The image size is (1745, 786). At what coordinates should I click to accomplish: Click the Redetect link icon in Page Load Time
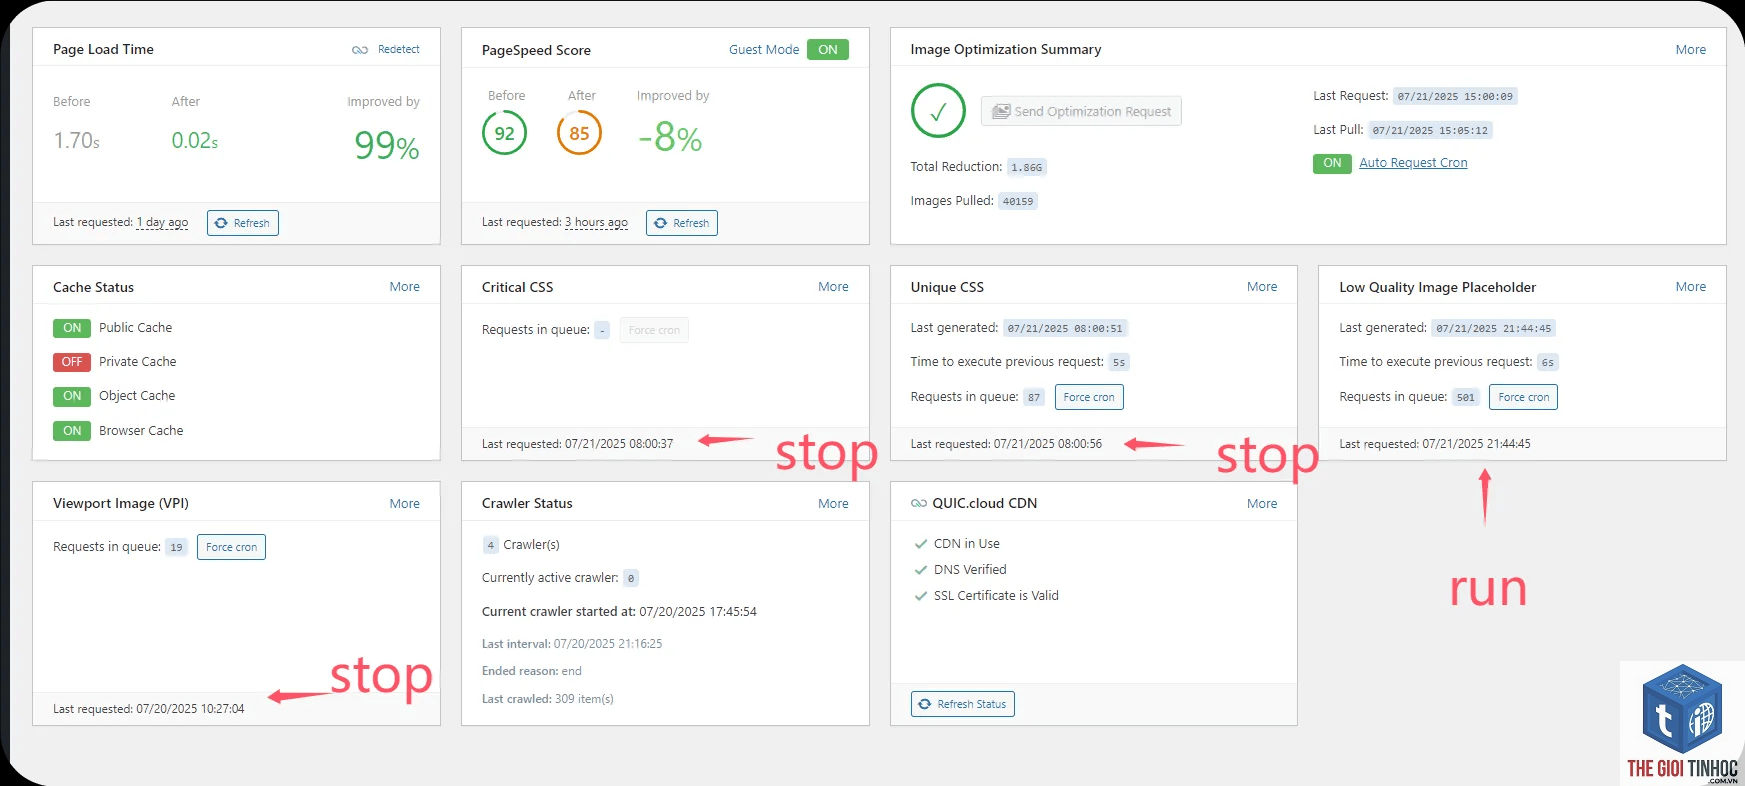point(360,50)
